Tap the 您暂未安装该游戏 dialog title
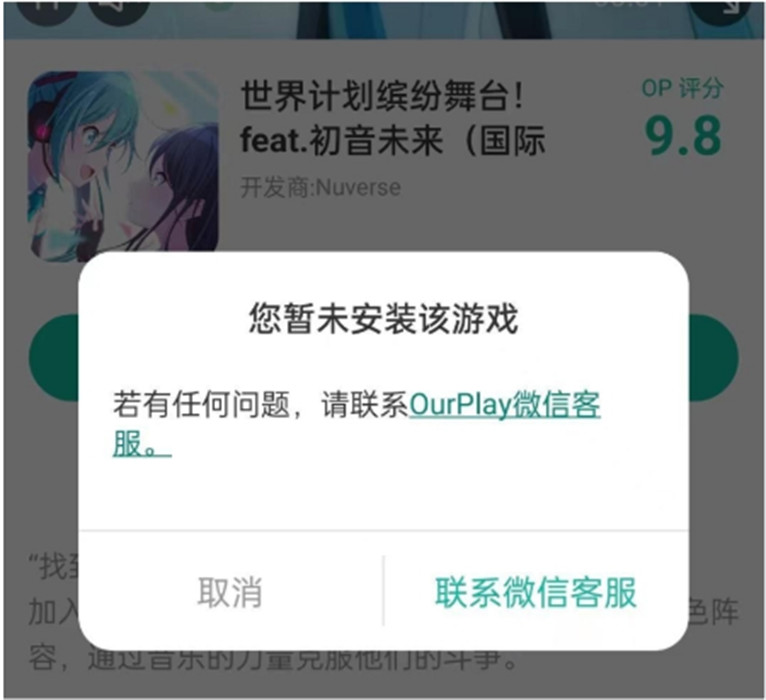 (383, 318)
